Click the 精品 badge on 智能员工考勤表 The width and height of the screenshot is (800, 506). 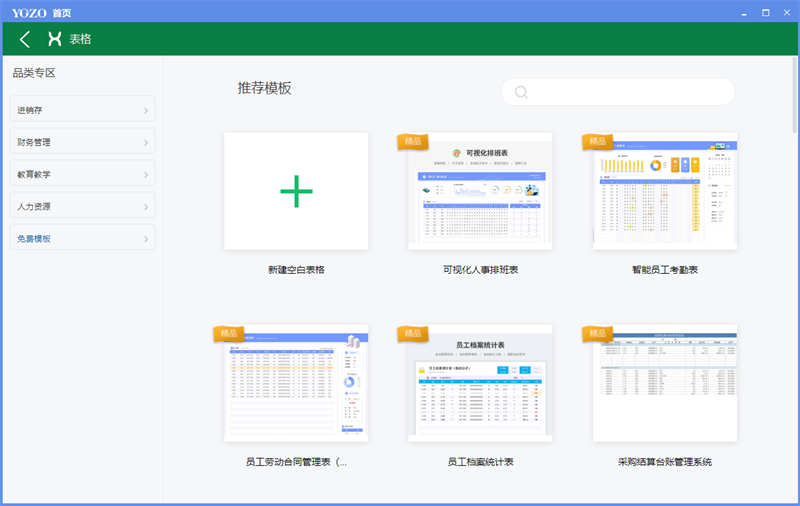pos(598,141)
